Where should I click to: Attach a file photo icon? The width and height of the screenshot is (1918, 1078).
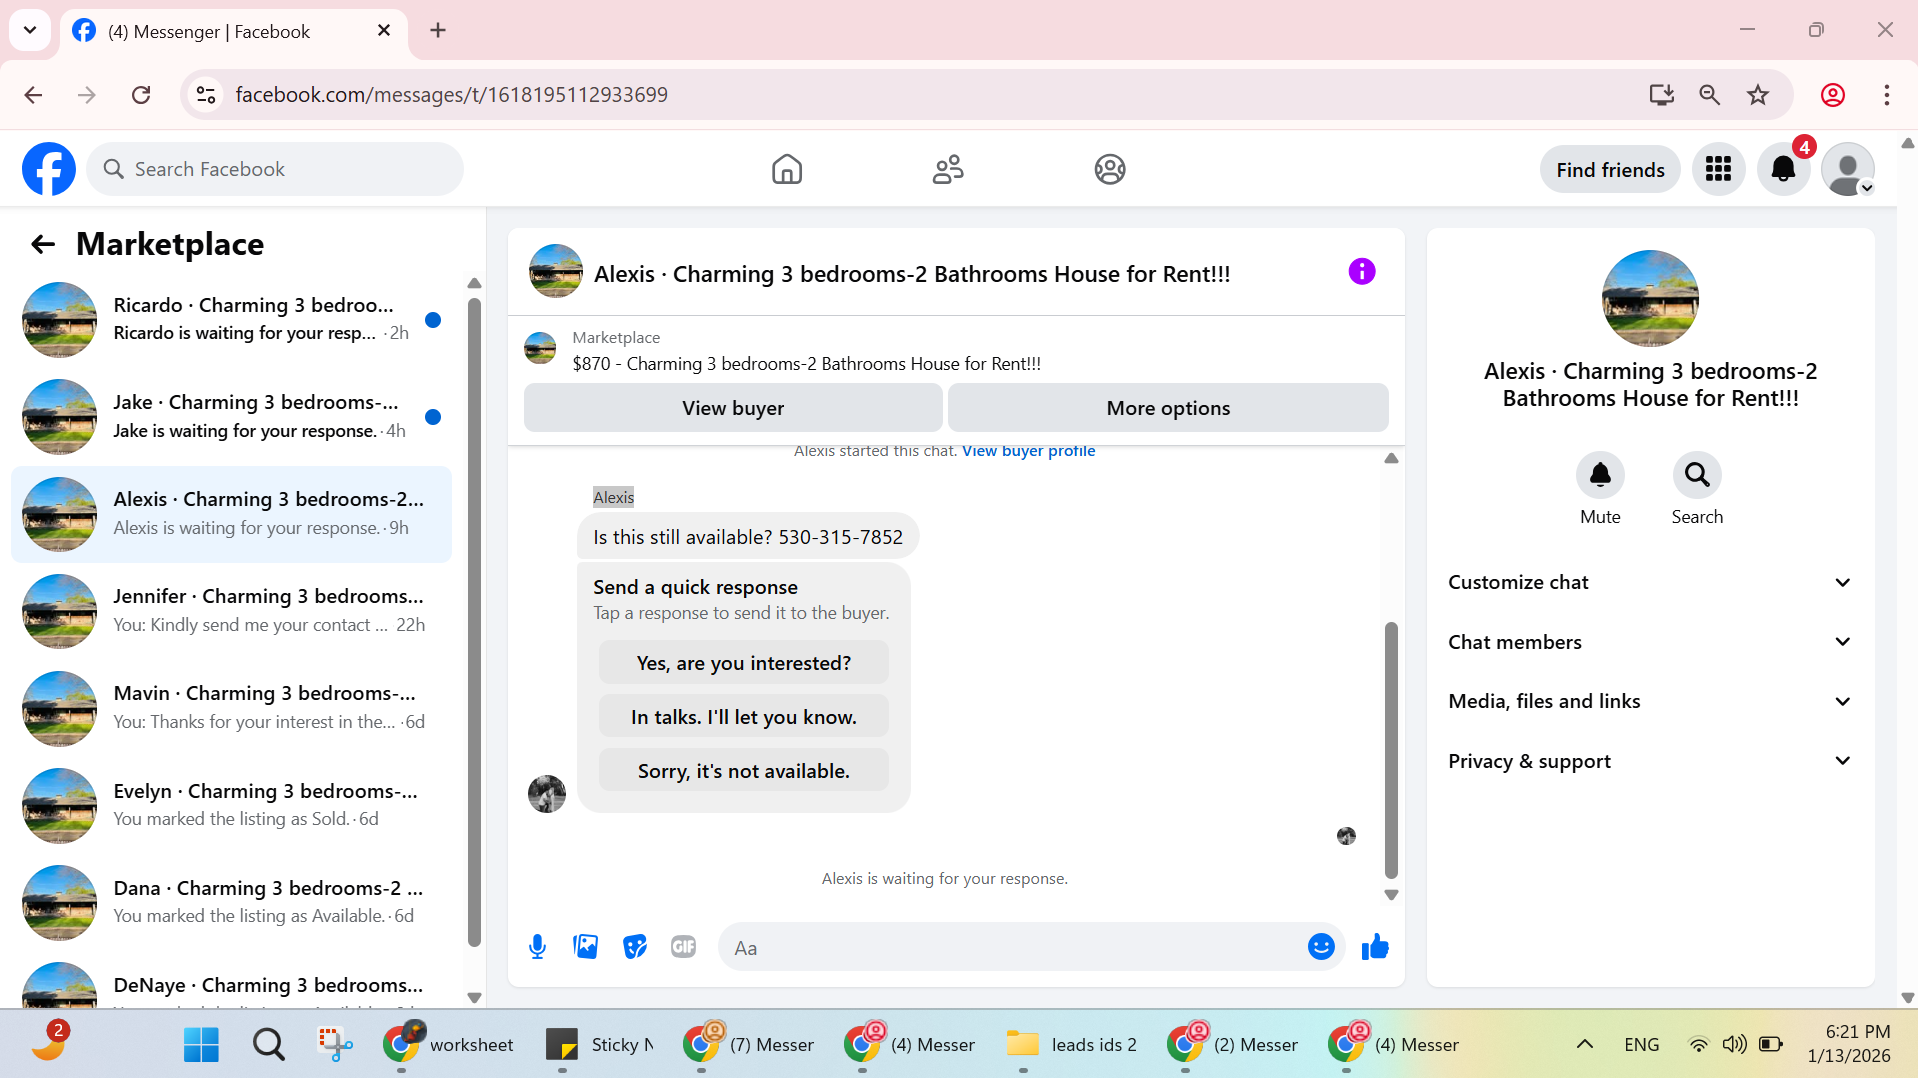pyautogui.click(x=585, y=946)
